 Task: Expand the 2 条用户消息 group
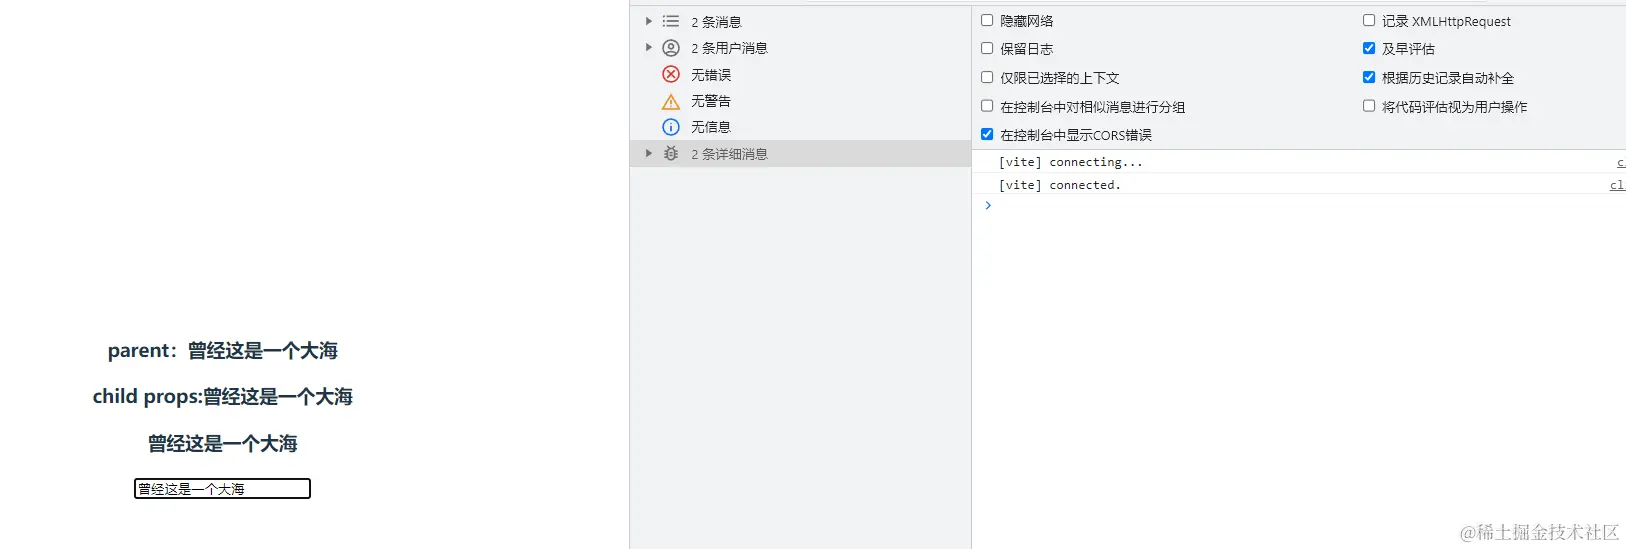[648, 48]
